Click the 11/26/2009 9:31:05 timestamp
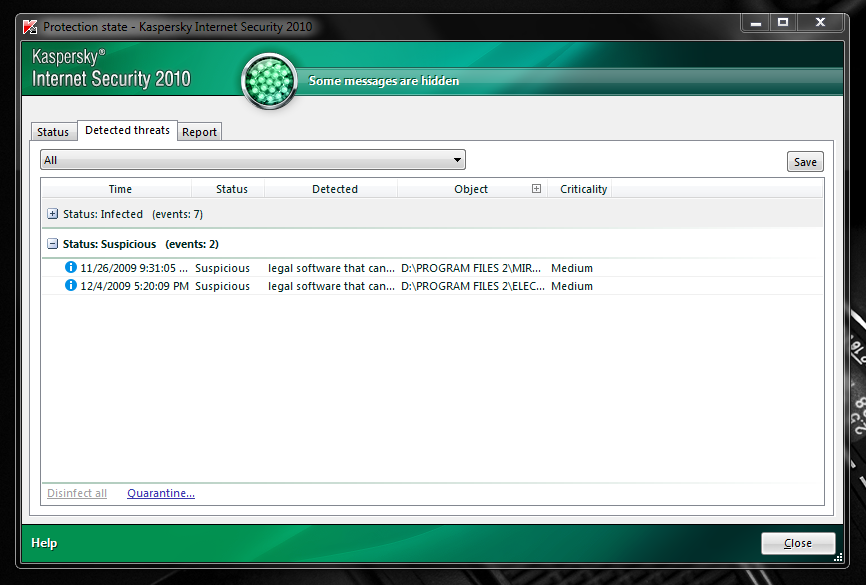This screenshot has height=585, width=866. (134, 268)
